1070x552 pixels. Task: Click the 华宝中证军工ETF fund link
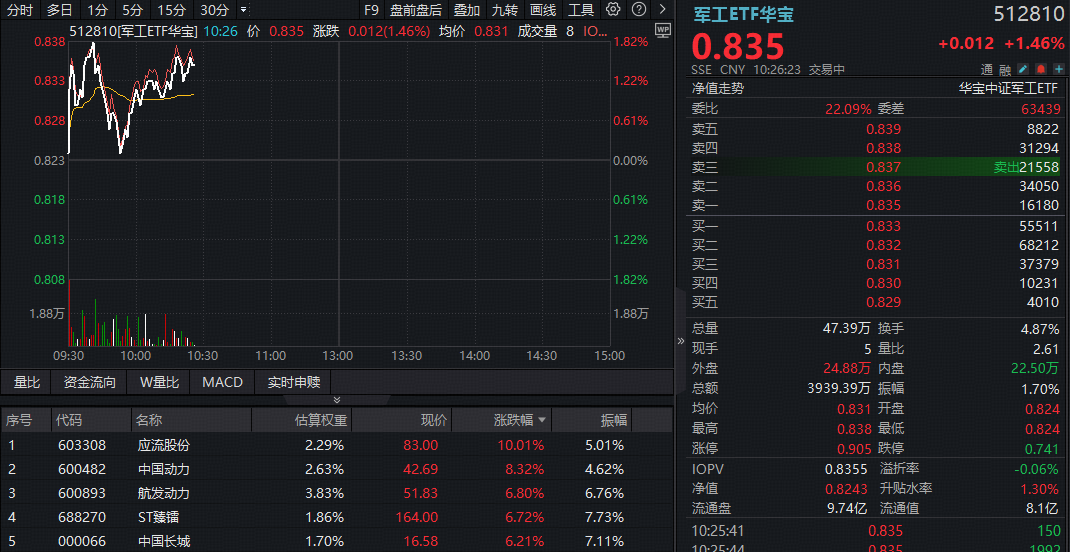click(1008, 88)
